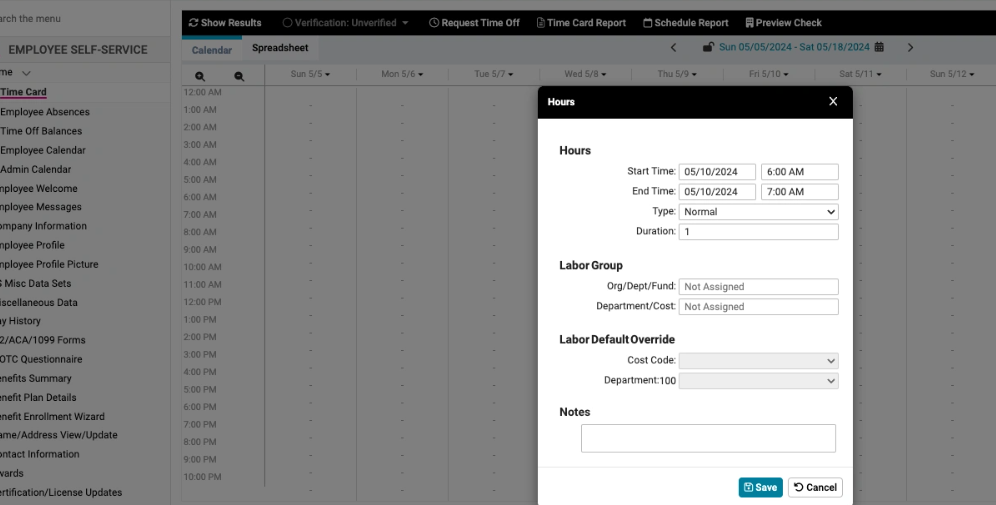The height and width of the screenshot is (505, 996).
Task: Click the unlocked padlock icon
Action: (x=708, y=47)
